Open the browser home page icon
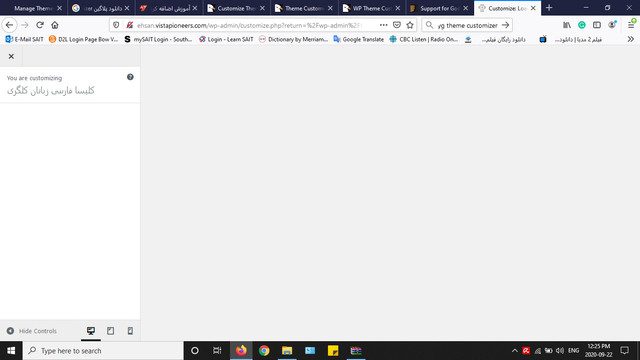Screen dimensions: 640x360 [55, 25]
